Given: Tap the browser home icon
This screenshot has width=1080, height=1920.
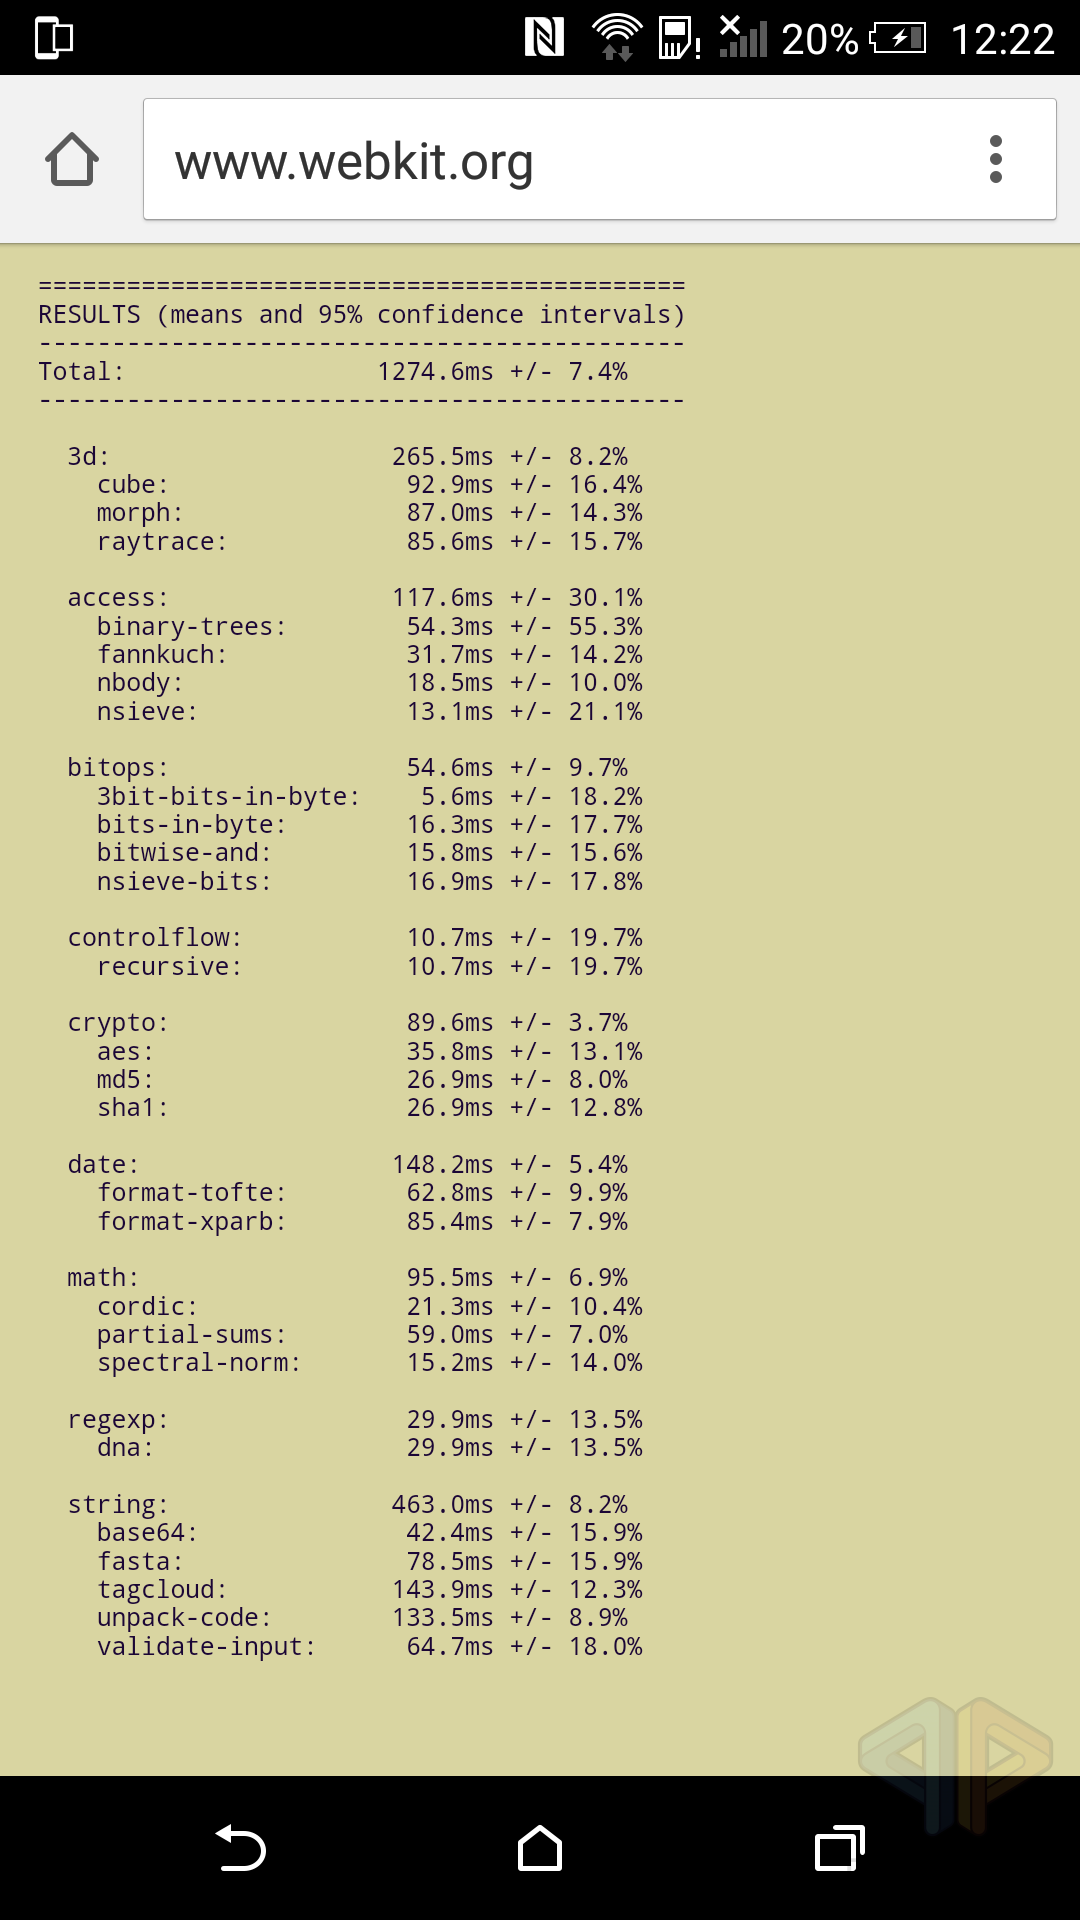Looking at the screenshot, I should 72,159.
